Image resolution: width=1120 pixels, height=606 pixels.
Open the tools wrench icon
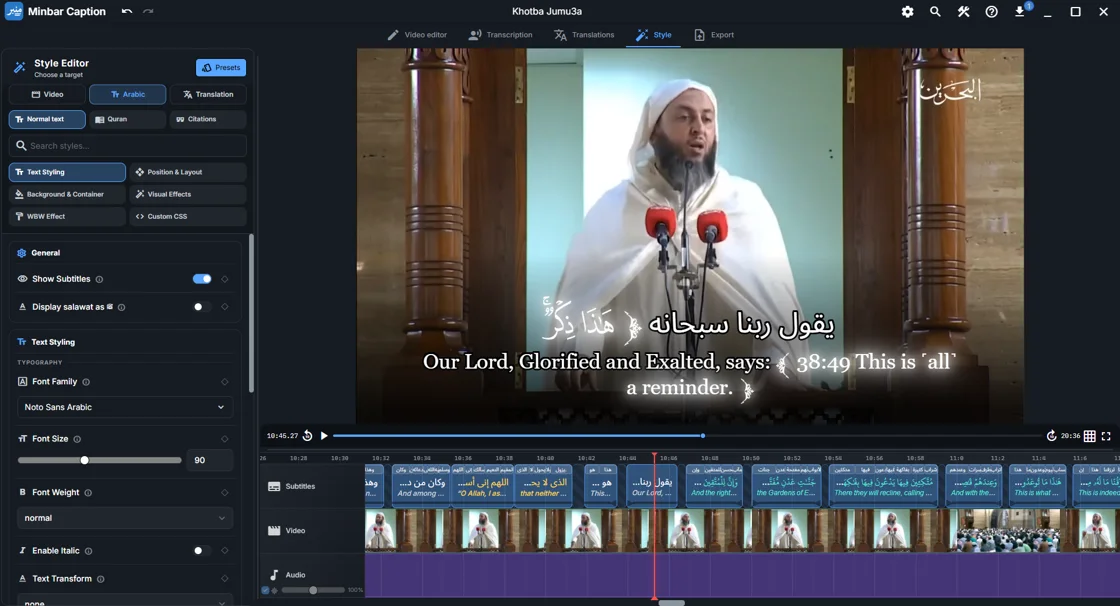964,11
